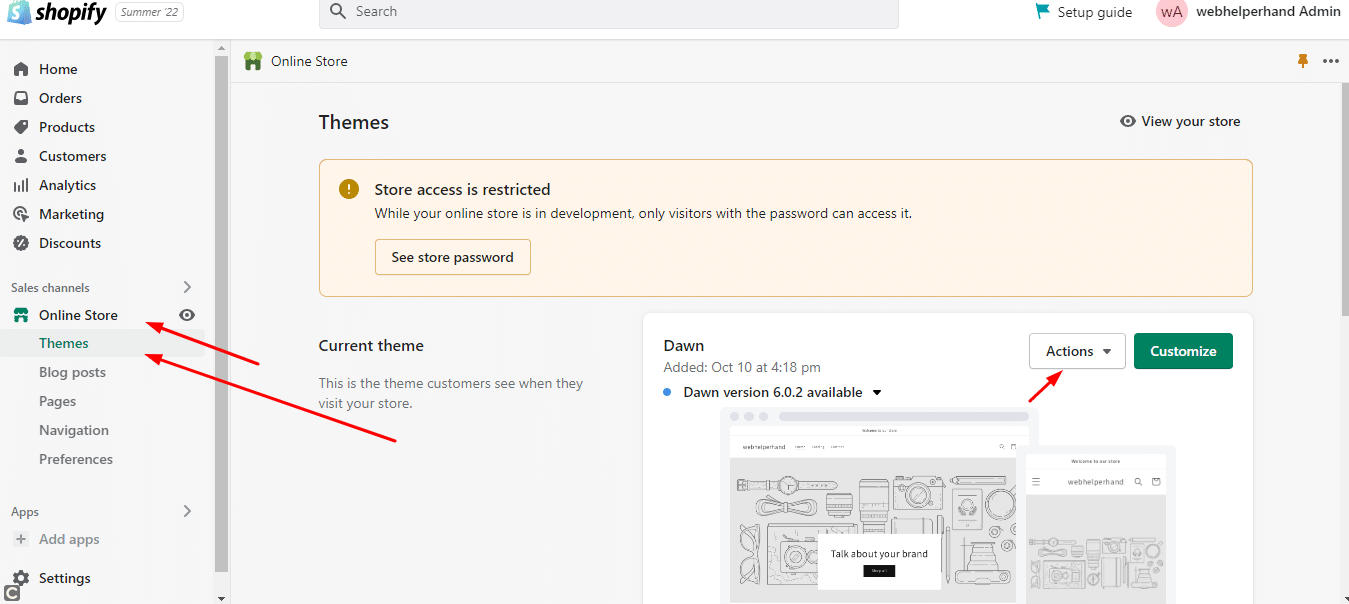Viewport: 1349px width, 604px height.
Task: Click the warning icon in restricted banner
Action: [x=348, y=189]
